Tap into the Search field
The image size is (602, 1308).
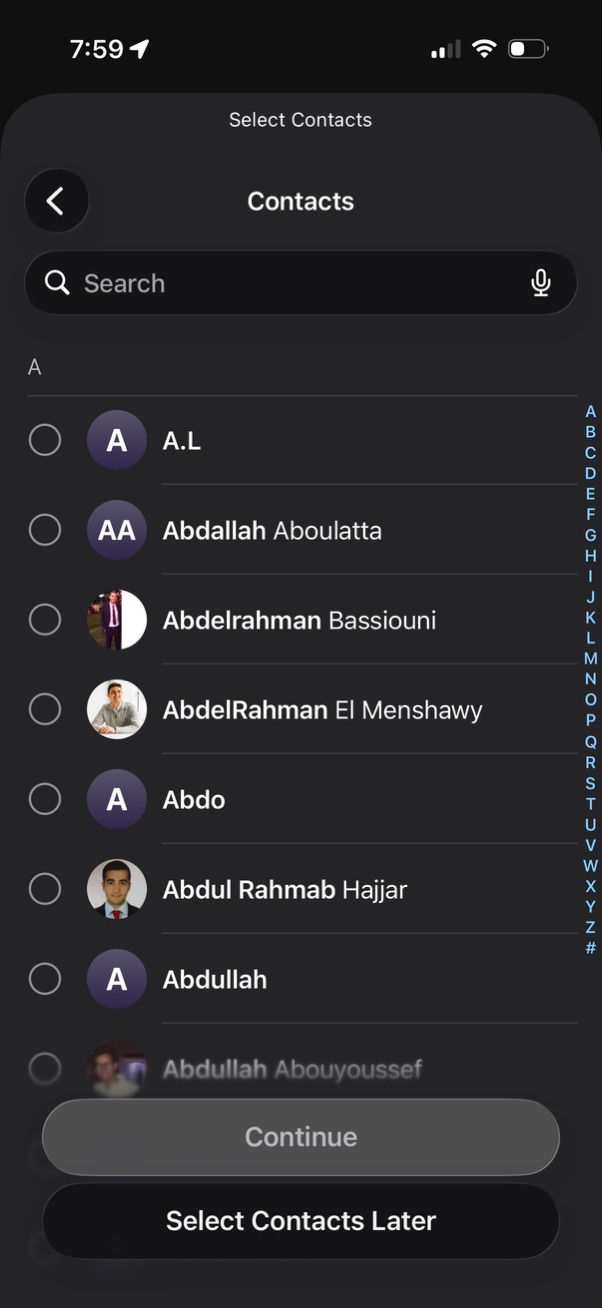pos(300,283)
